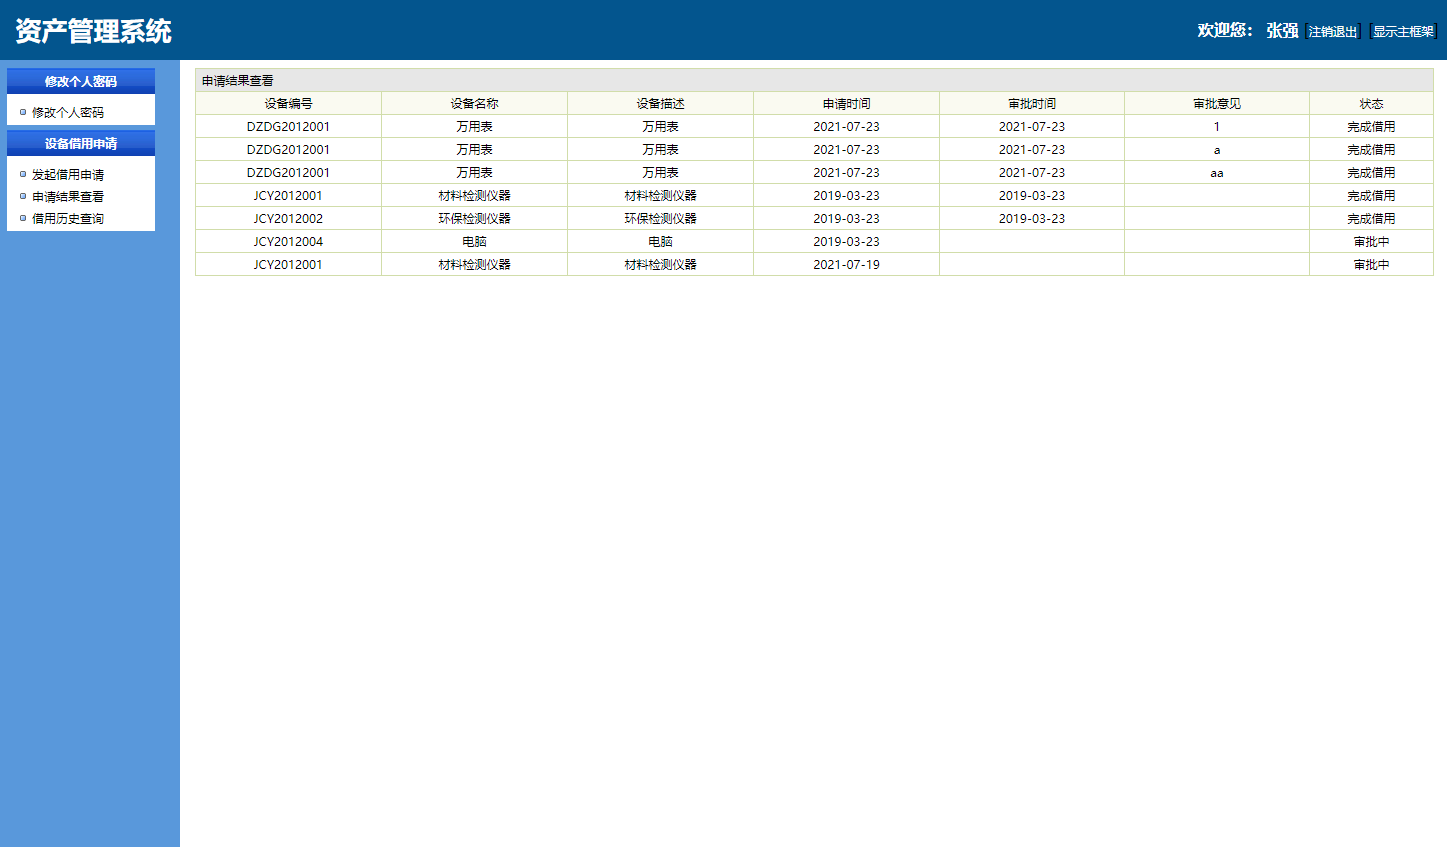Image resolution: width=1447 pixels, height=847 pixels.
Task: Click the 注销退出 logout link
Action: [1333, 32]
